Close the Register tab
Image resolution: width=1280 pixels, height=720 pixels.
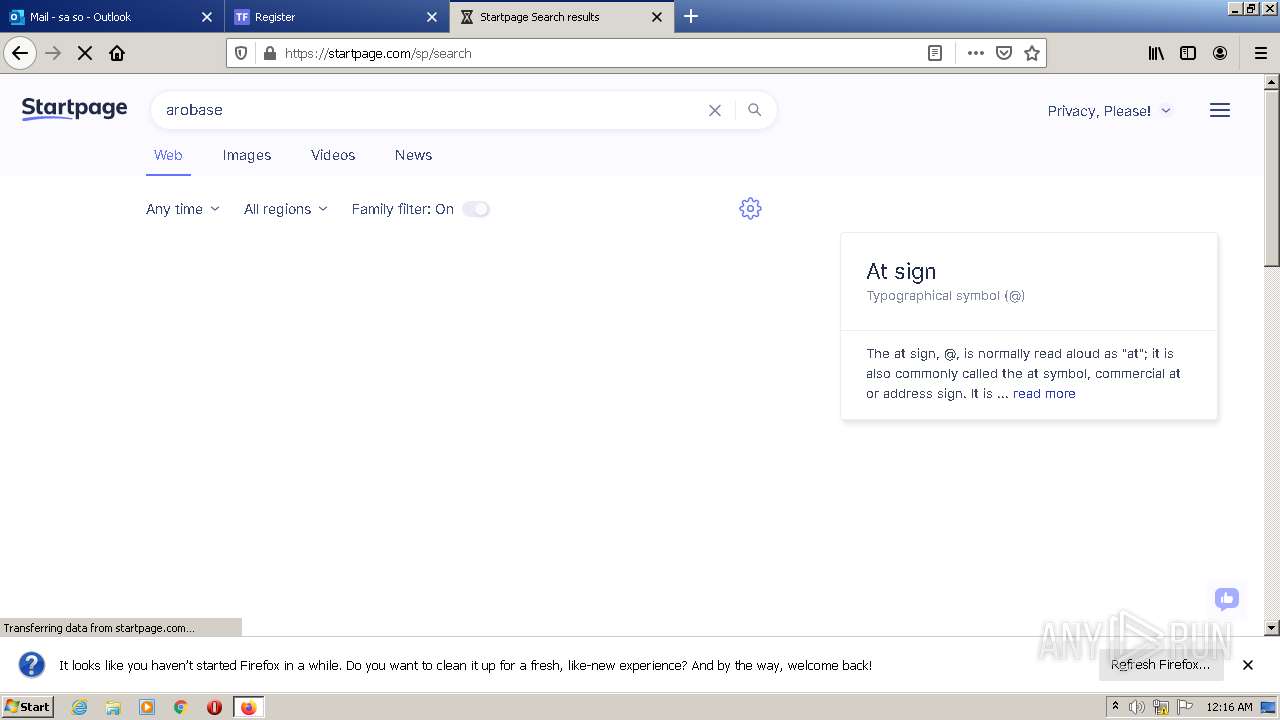[x=432, y=17]
